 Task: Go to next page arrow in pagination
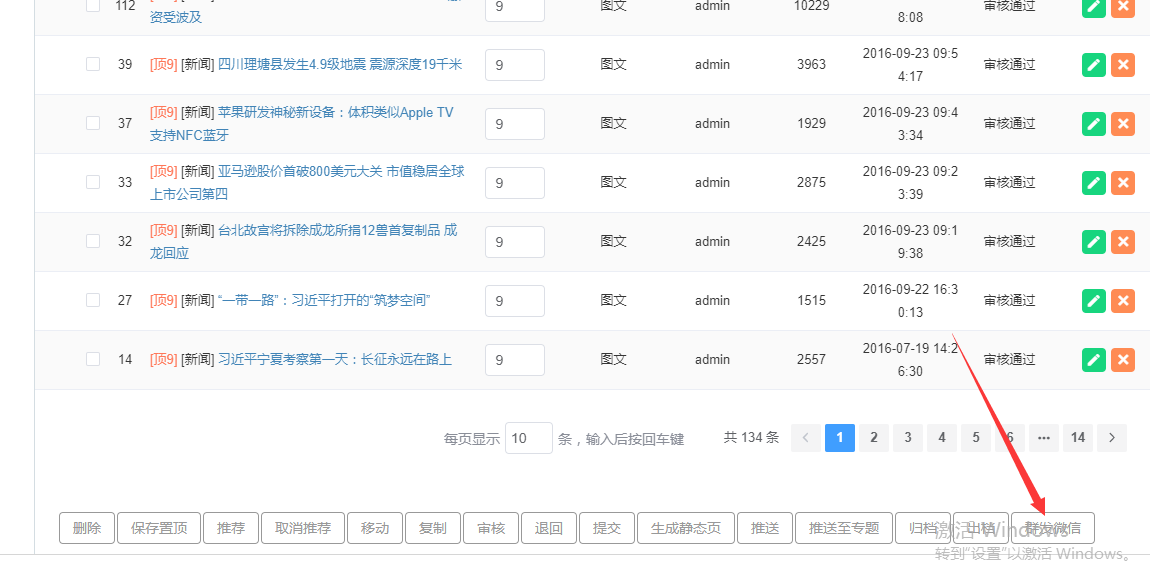pos(1112,438)
